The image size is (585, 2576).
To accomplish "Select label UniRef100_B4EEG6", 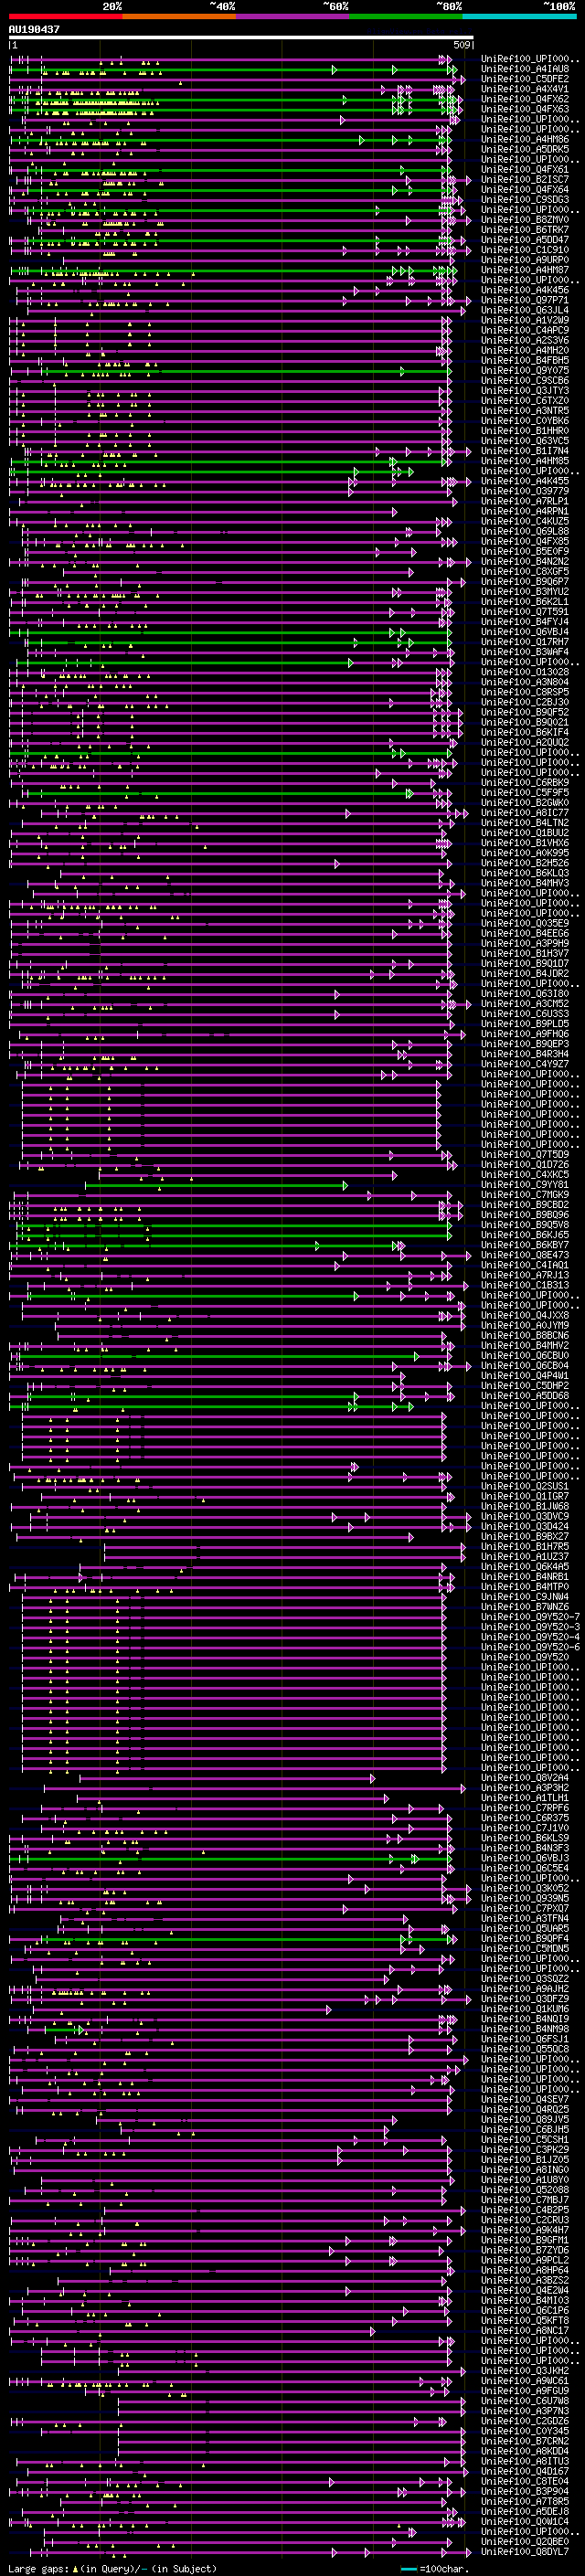I will point(525,934).
